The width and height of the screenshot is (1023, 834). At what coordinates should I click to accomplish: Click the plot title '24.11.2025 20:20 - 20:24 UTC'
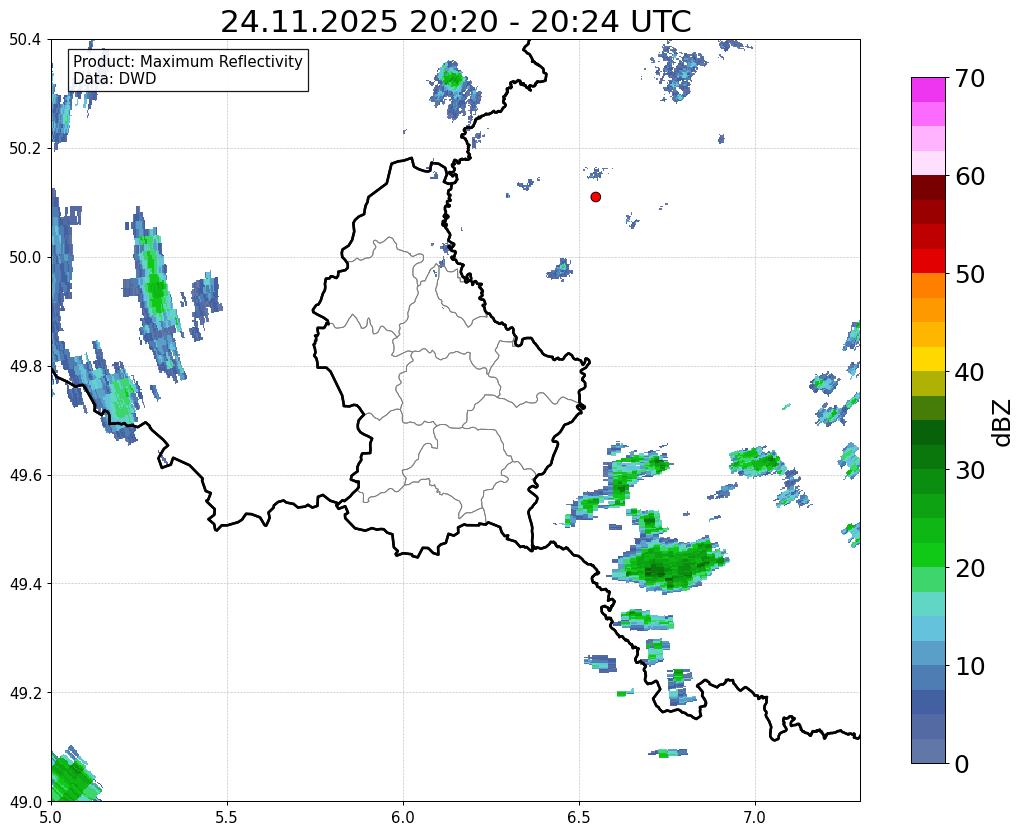pyautogui.click(x=455, y=22)
